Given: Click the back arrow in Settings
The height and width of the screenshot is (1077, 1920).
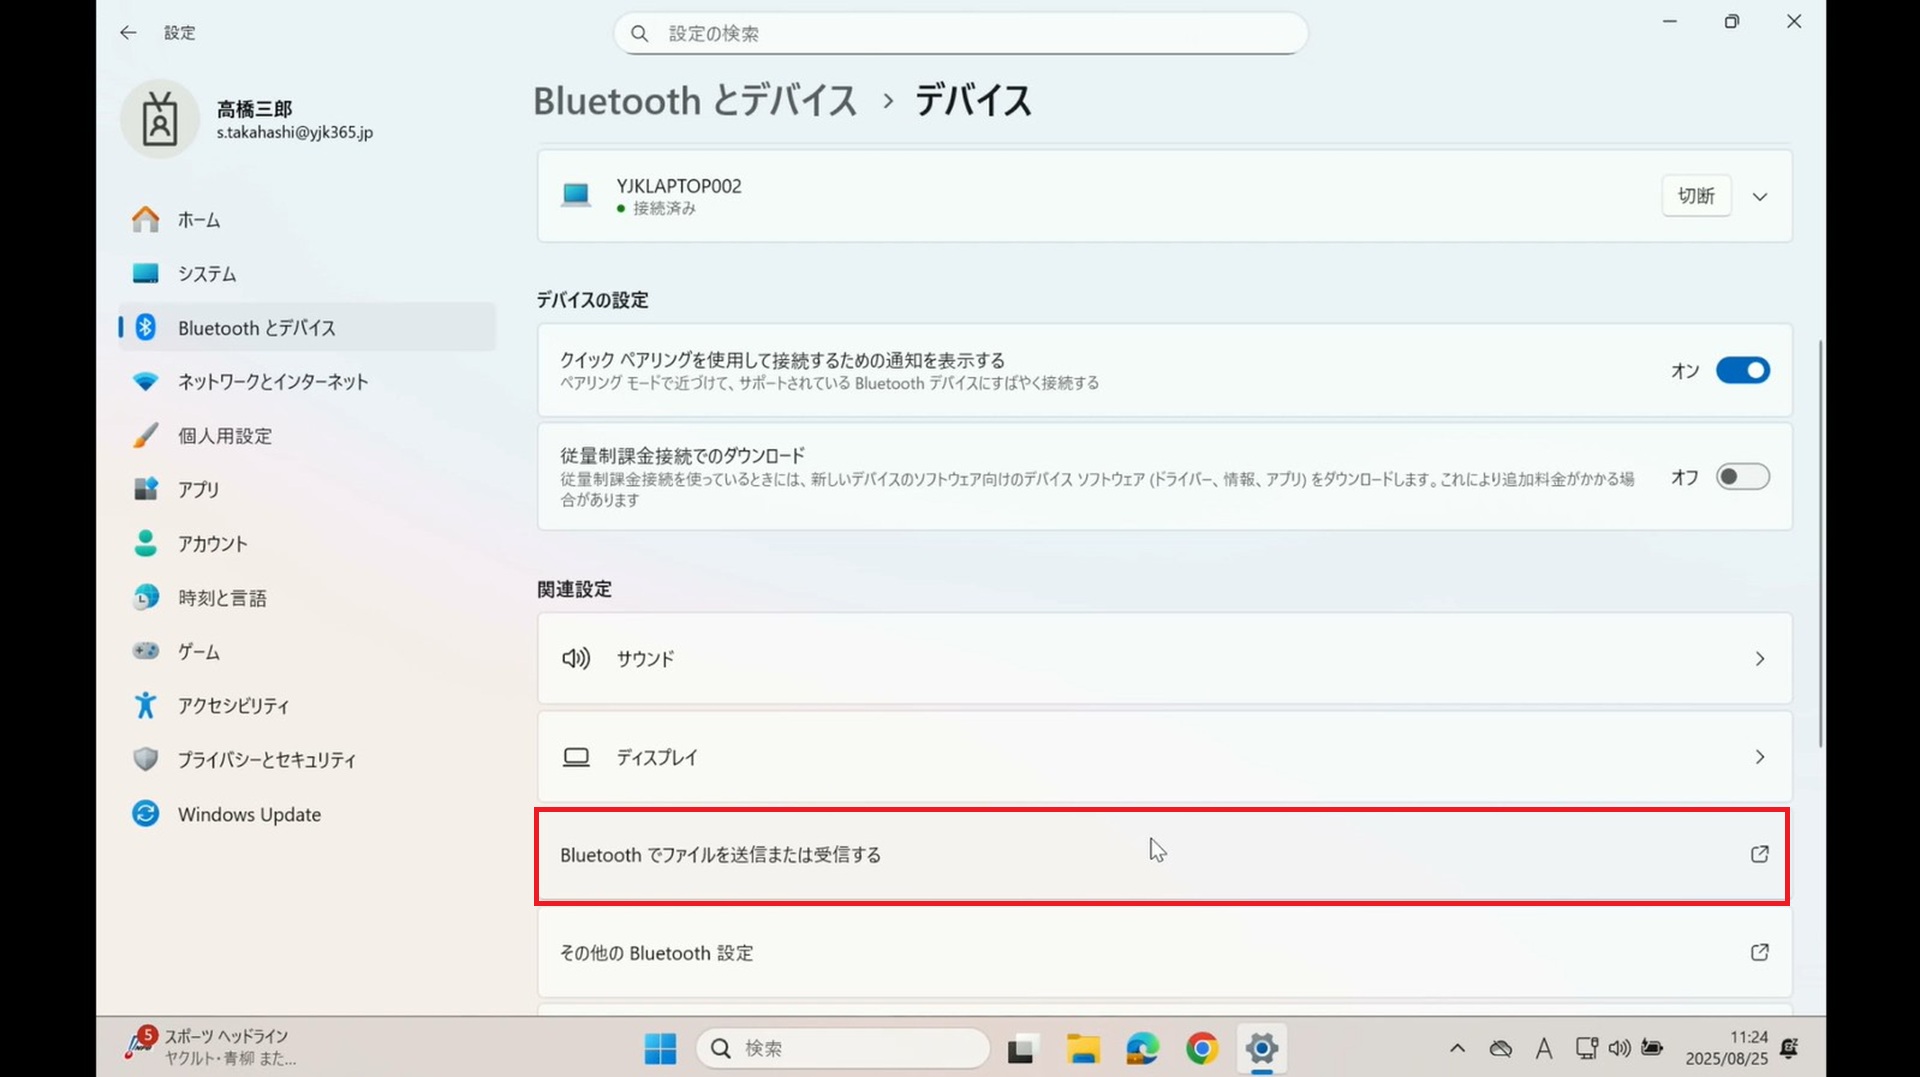Looking at the screenshot, I should pyautogui.click(x=128, y=33).
